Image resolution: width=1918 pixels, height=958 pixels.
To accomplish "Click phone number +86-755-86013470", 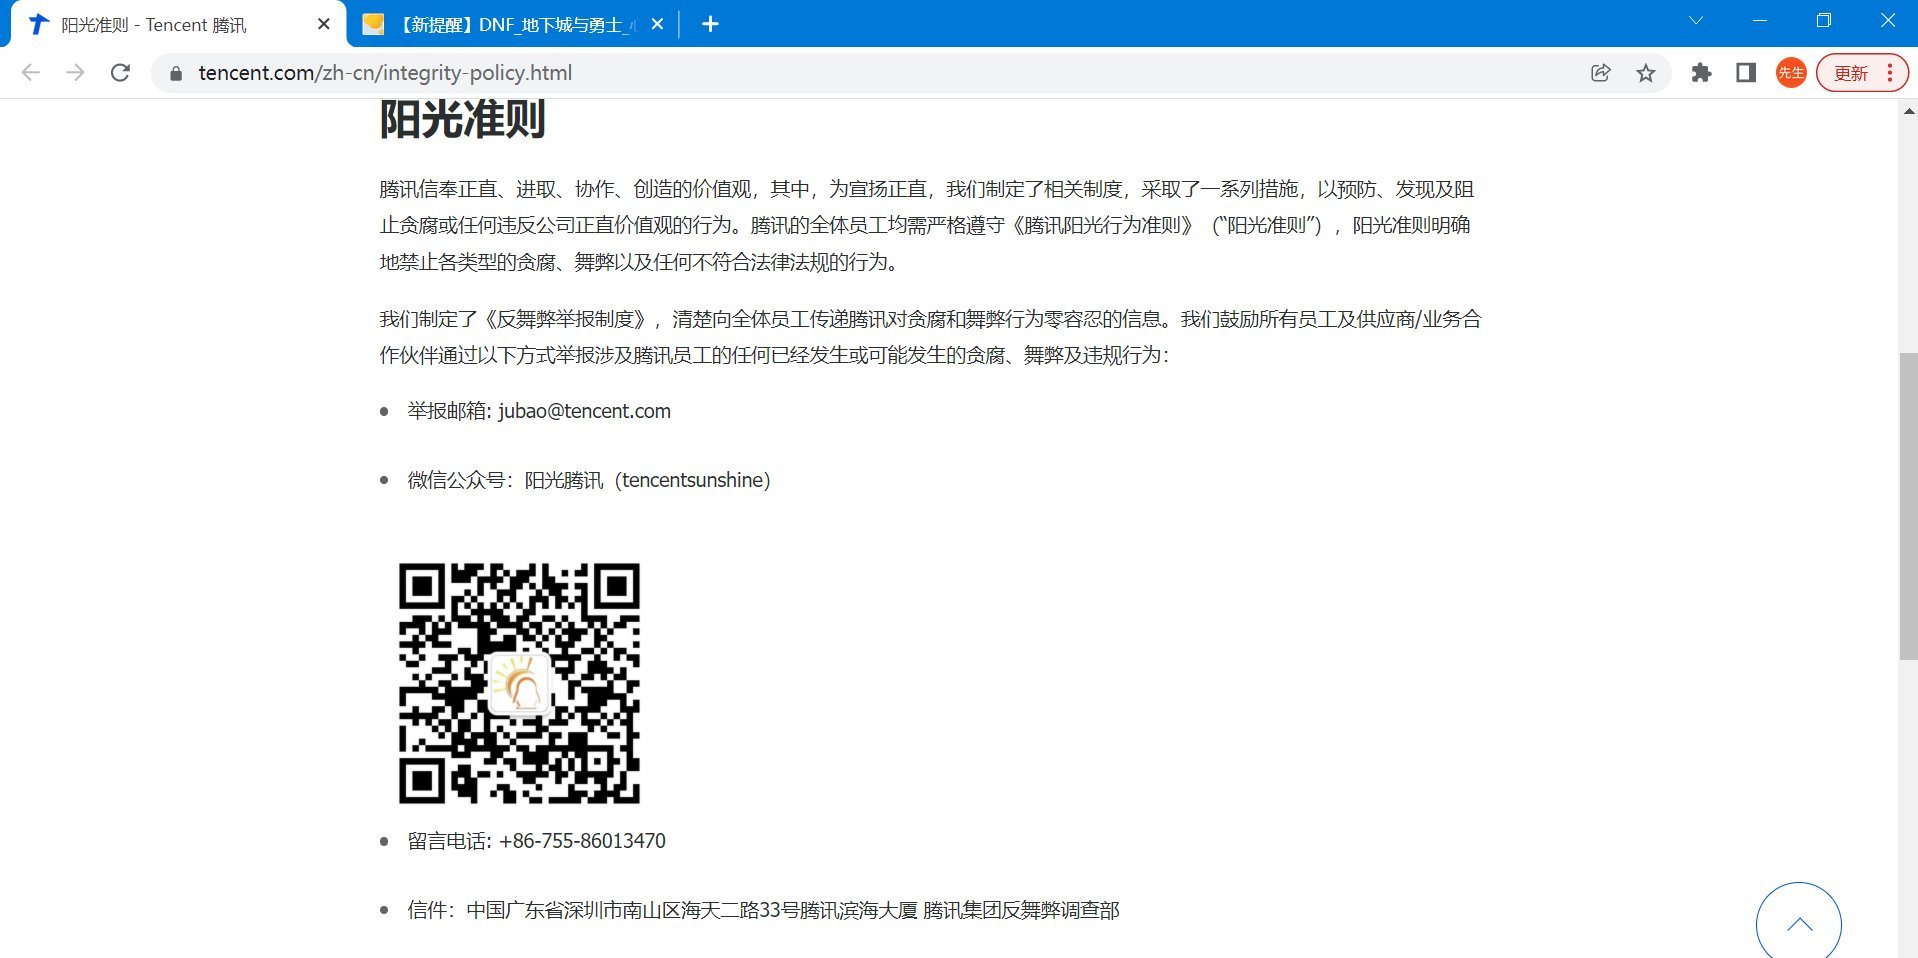I will 582,841.
